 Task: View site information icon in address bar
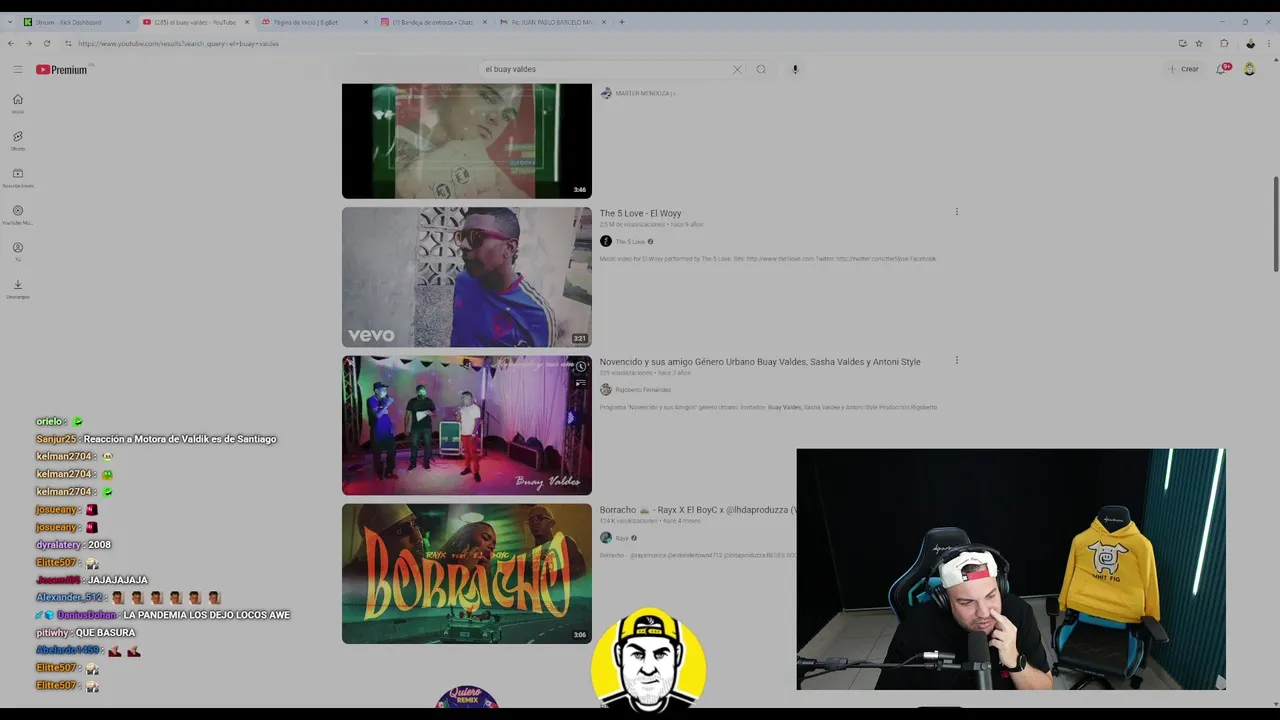pyautogui.click(x=68, y=43)
